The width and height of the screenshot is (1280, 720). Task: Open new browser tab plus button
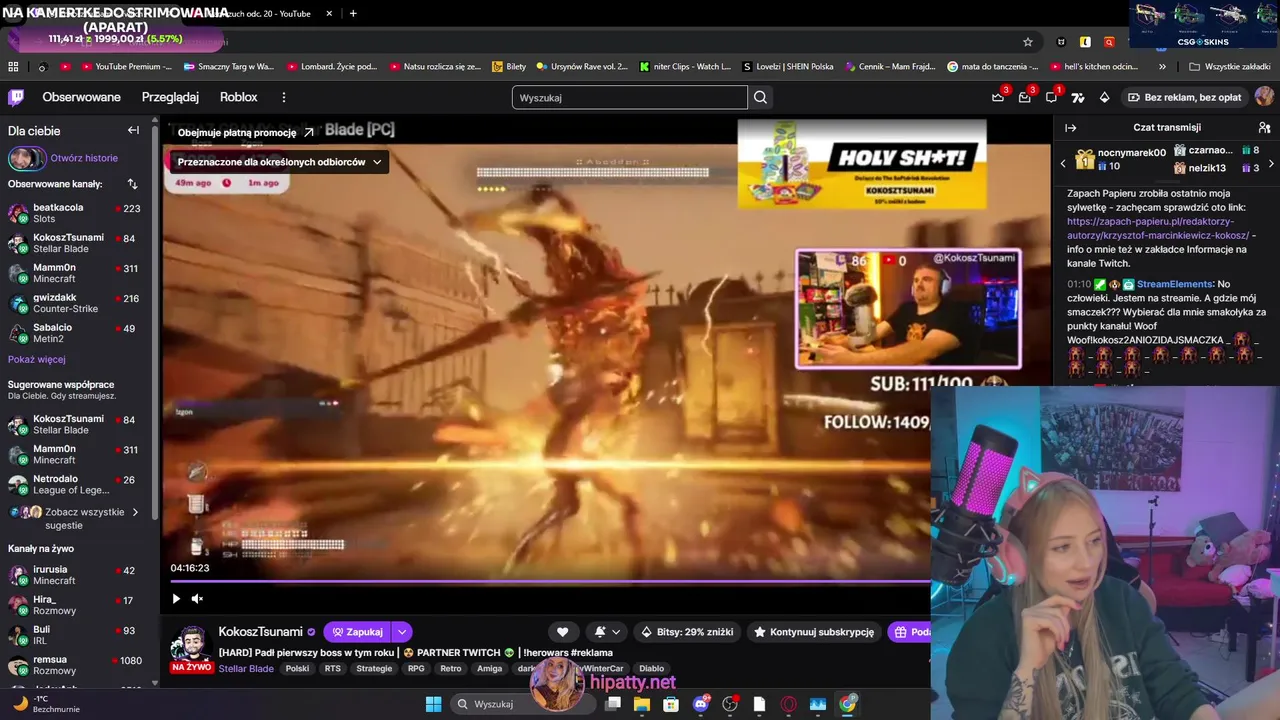tap(353, 13)
